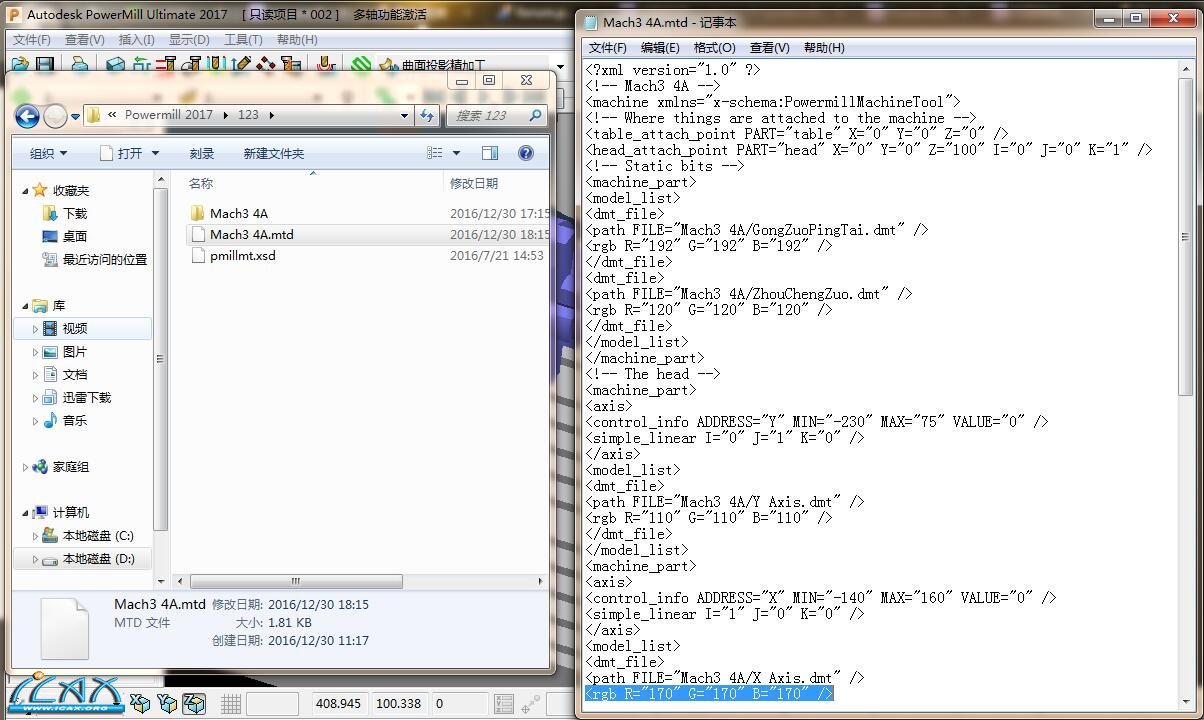Select local disk (D:)
This screenshot has height=720, width=1204.
click(x=89, y=558)
